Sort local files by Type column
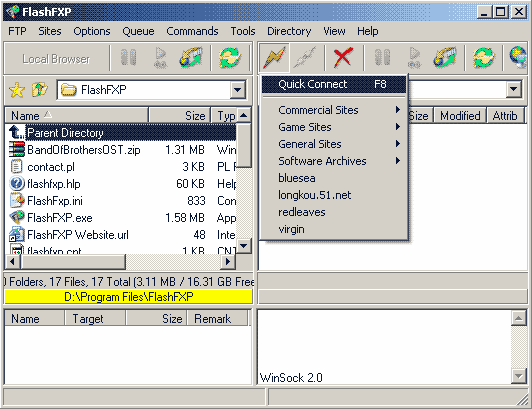The height and width of the screenshot is (409, 532). [224, 115]
